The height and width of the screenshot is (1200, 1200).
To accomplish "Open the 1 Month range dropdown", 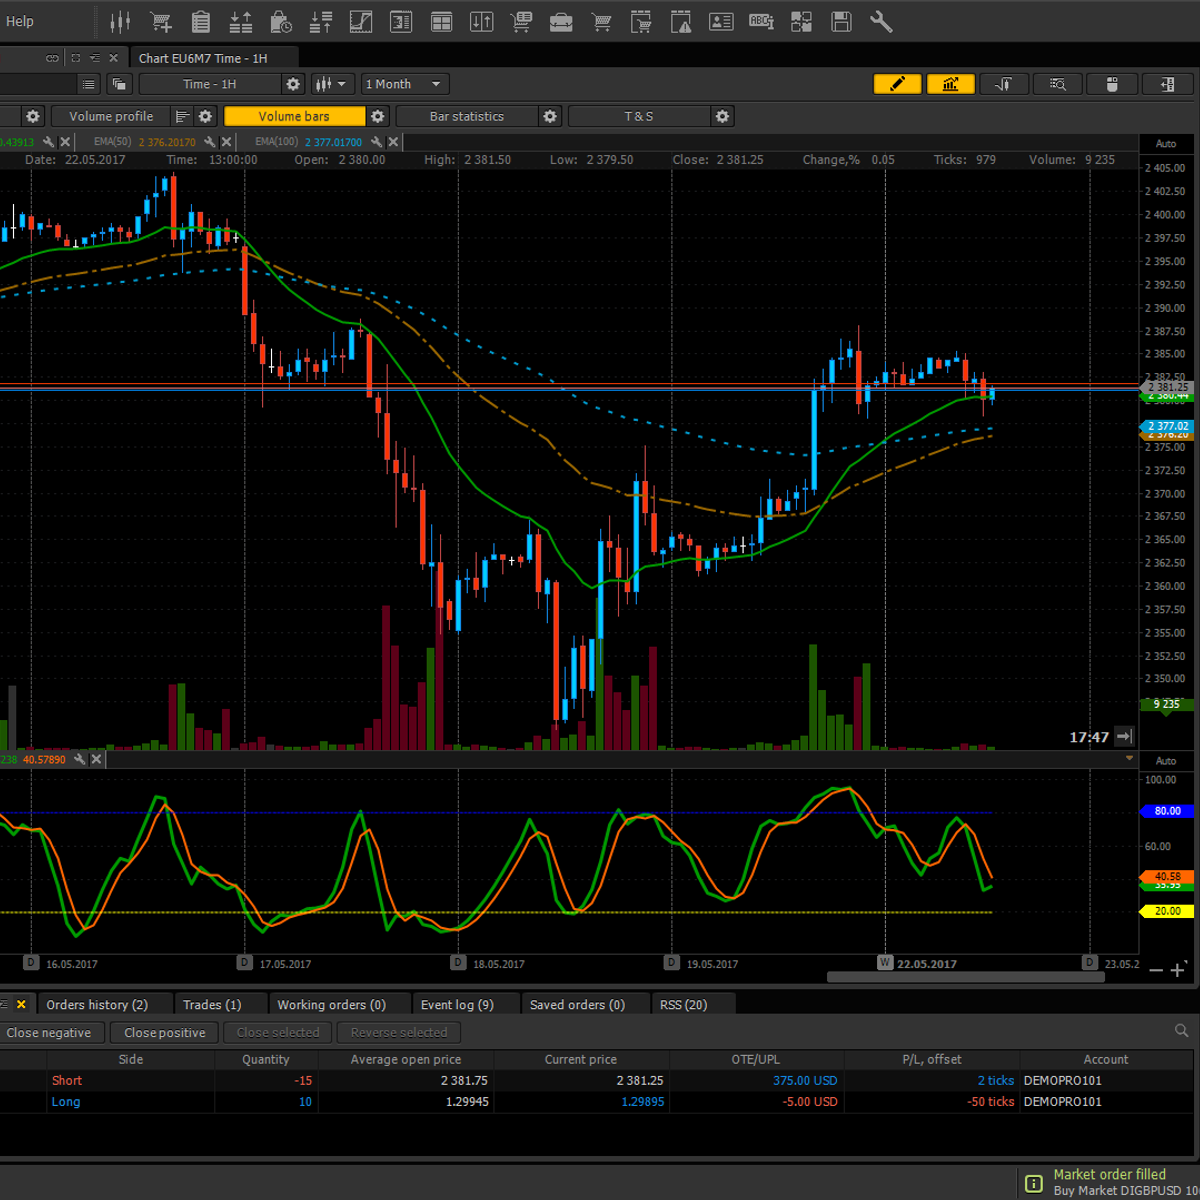I will click(405, 84).
